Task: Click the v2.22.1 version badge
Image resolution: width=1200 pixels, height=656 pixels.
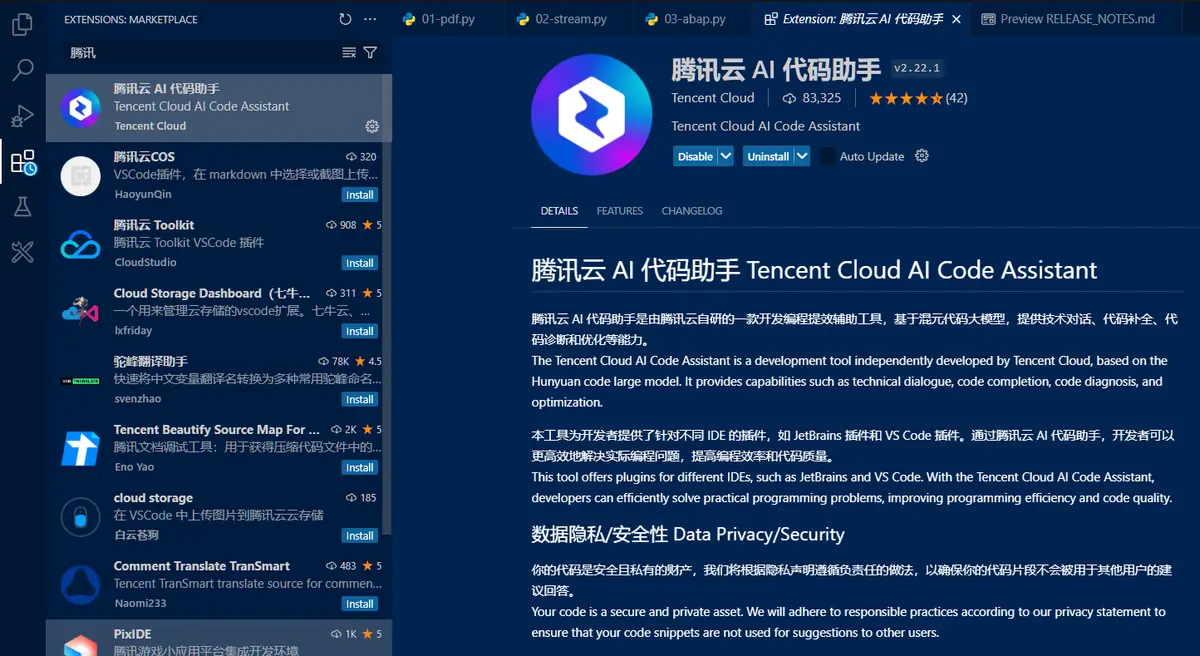Action: click(x=917, y=68)
